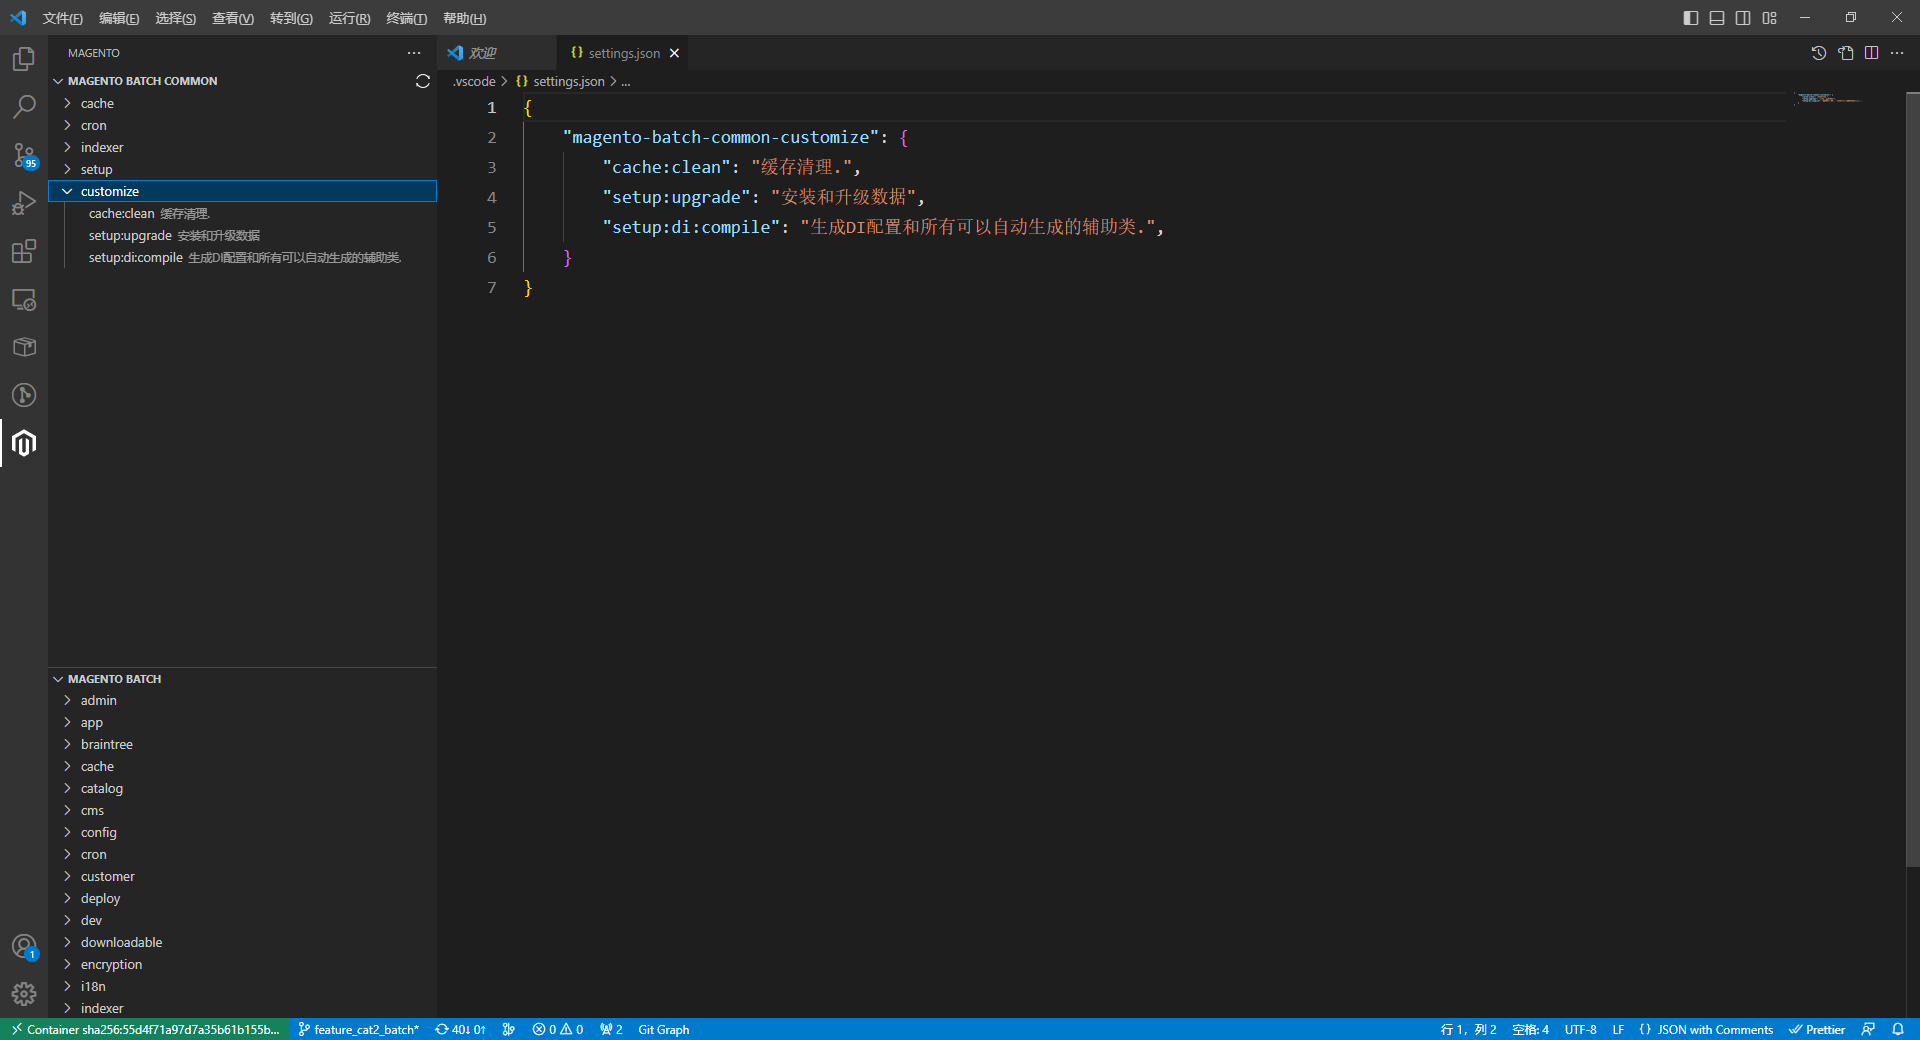
Task: Click the LF end of line indicator
Action: 1618,1029
